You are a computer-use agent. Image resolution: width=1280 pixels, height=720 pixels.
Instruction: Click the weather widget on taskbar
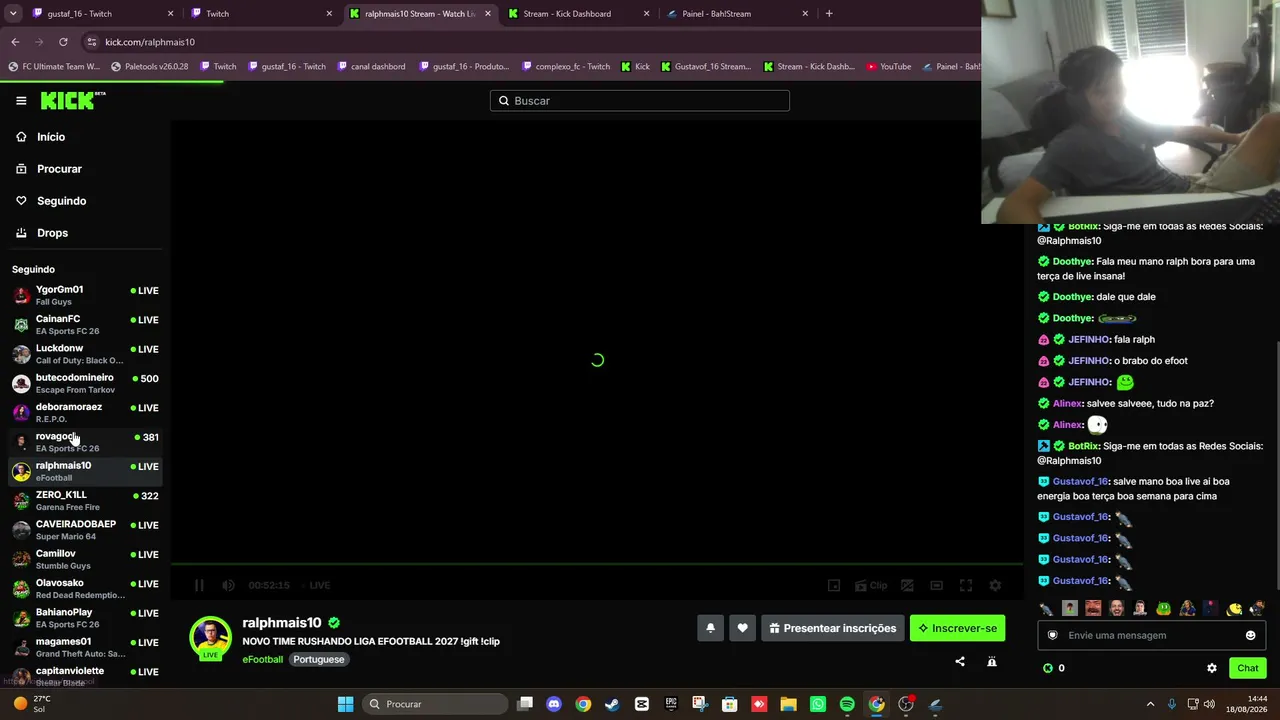(32, 704)
